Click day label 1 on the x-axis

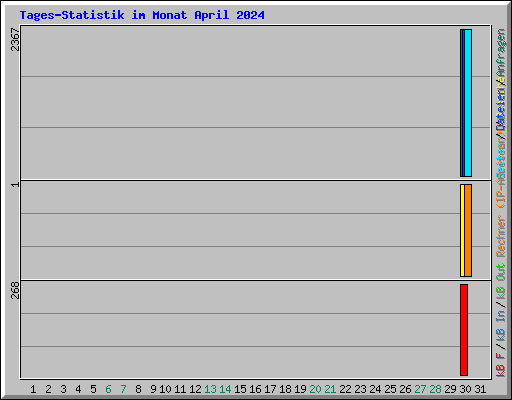pyautogui.click(x=33, y=389)
